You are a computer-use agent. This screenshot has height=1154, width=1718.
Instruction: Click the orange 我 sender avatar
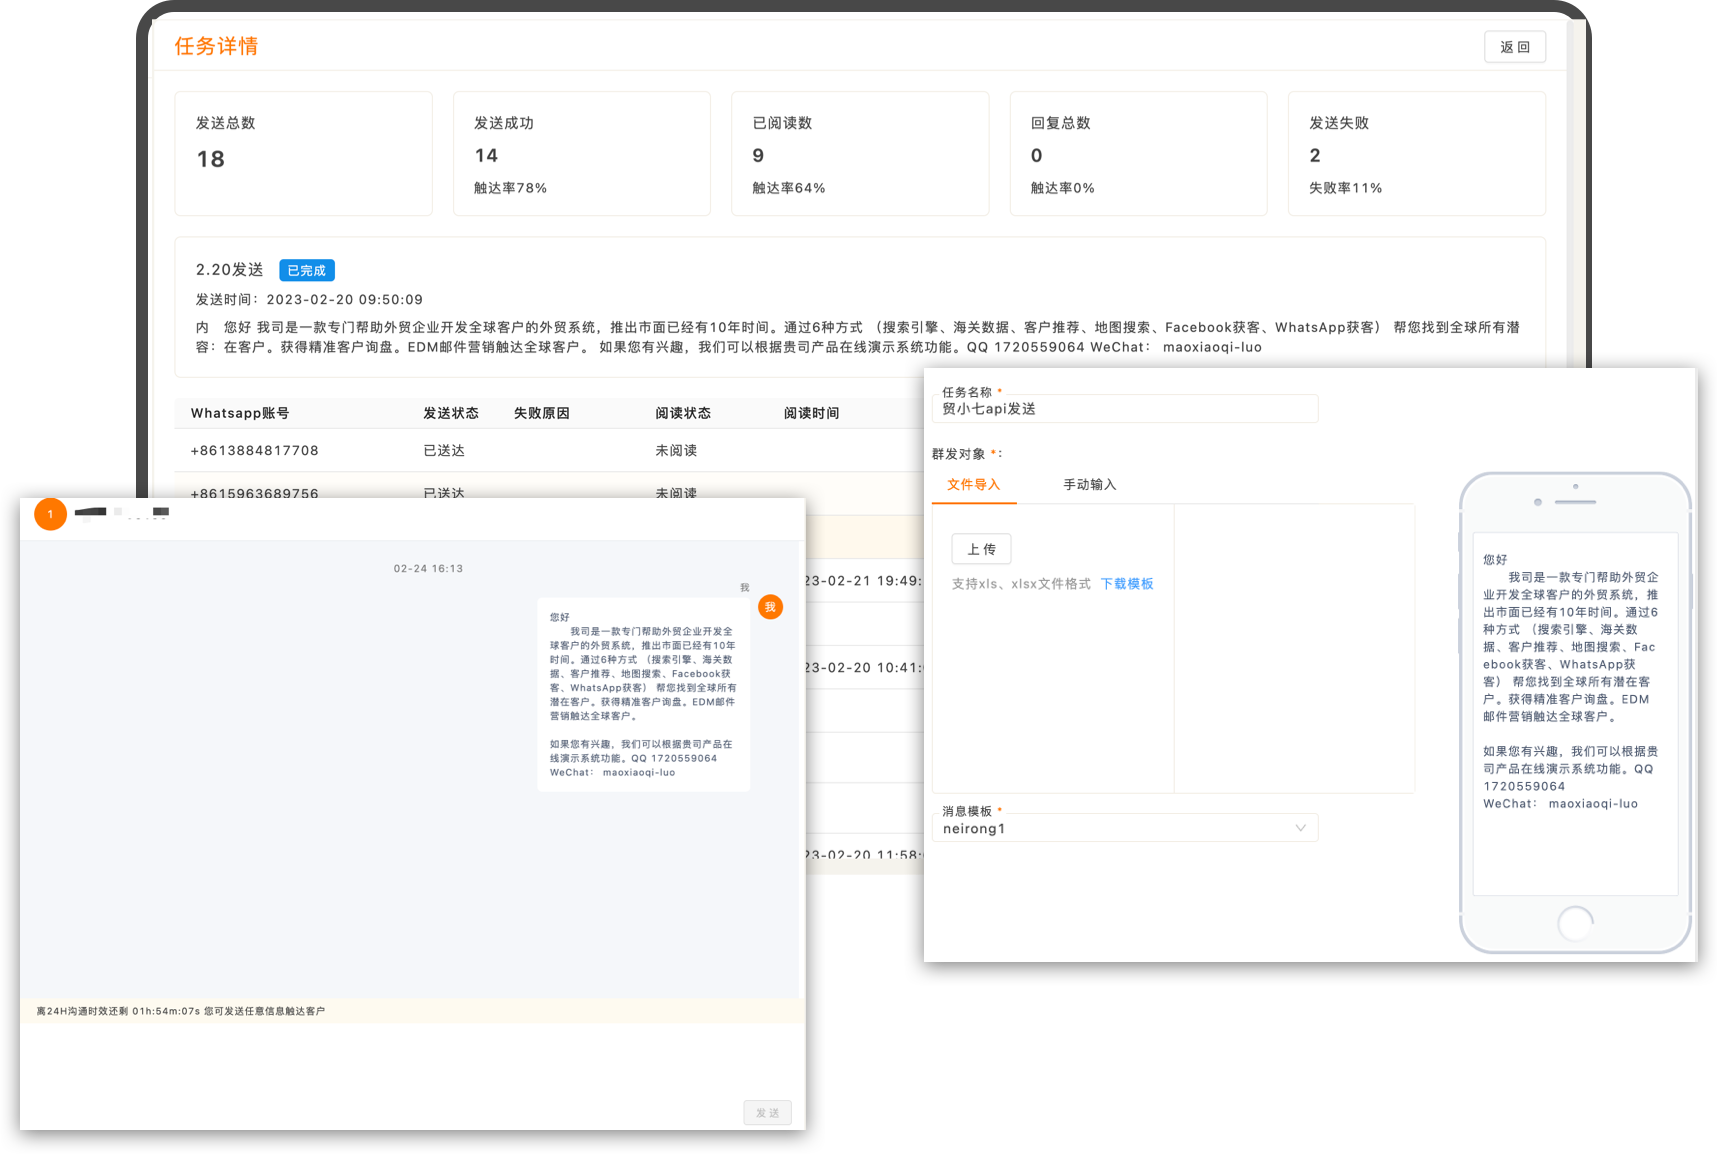770,607
